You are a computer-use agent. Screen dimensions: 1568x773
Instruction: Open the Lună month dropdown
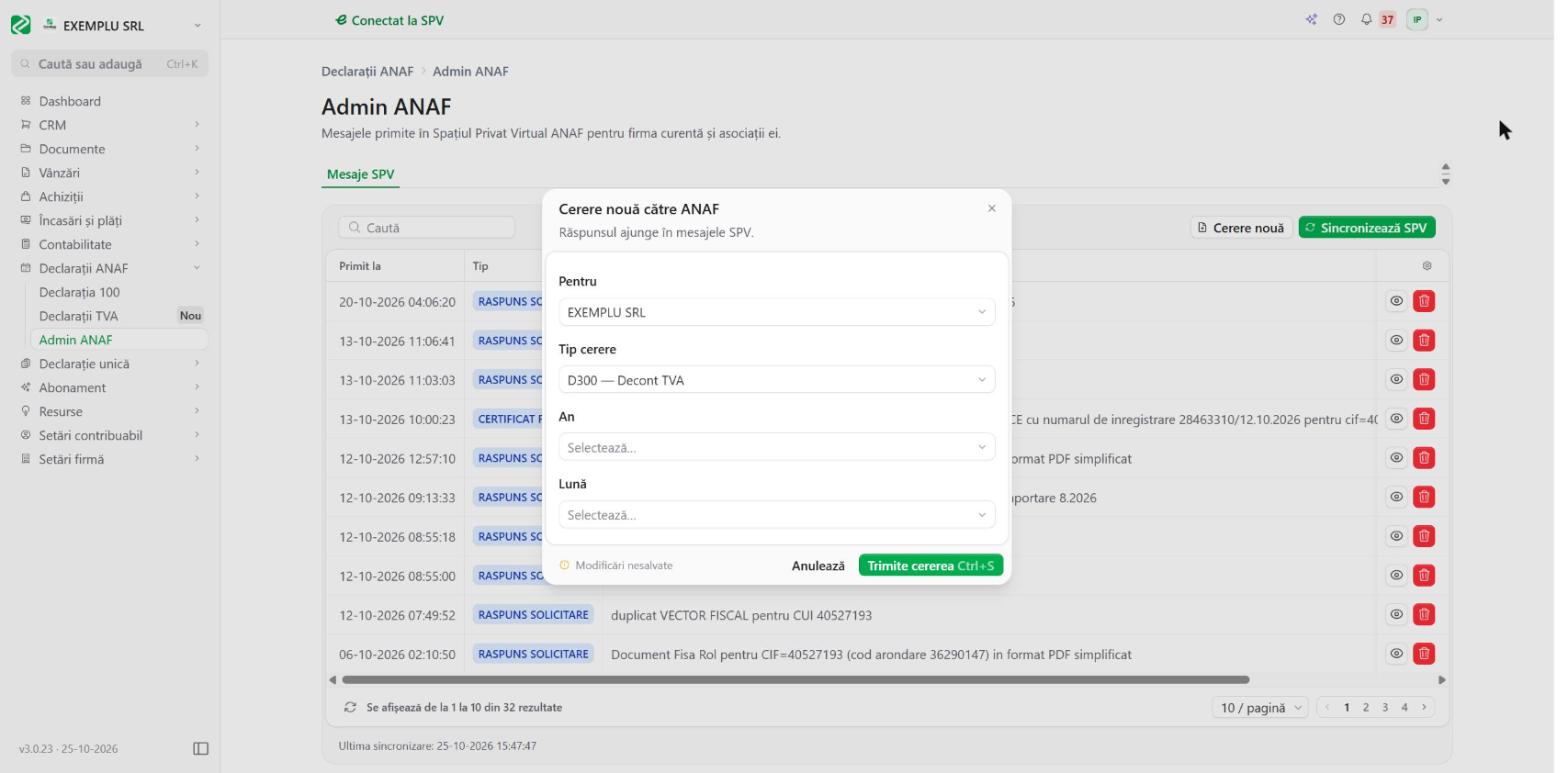(777, 515)
